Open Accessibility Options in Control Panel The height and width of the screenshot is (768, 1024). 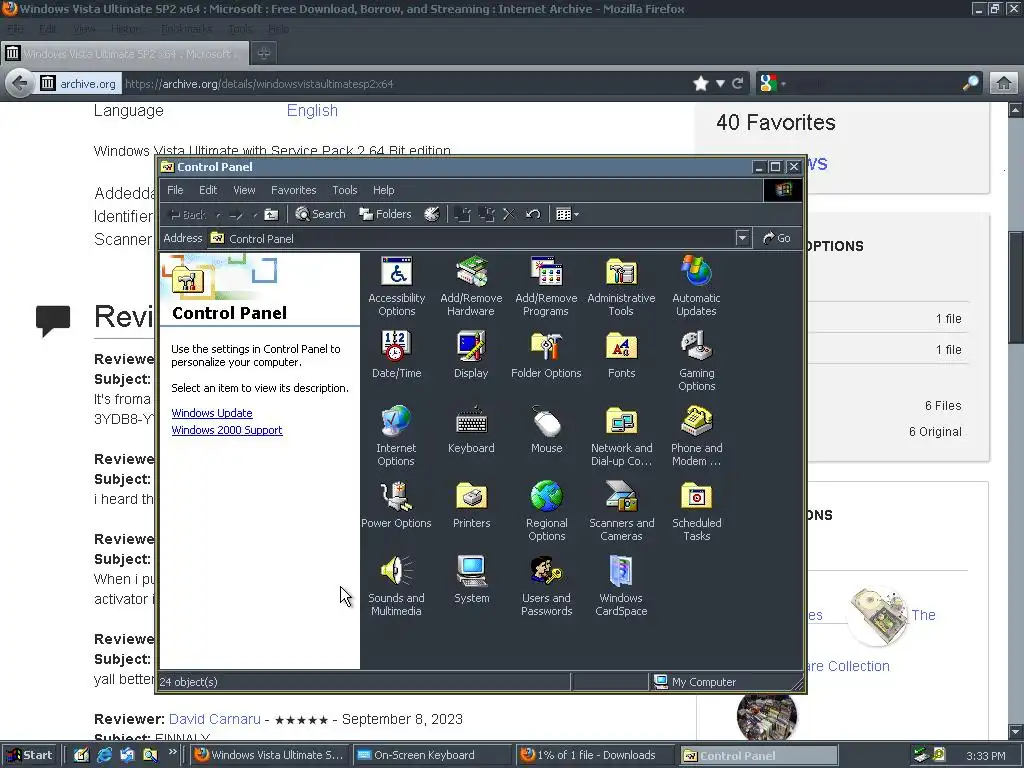[396, 287]
